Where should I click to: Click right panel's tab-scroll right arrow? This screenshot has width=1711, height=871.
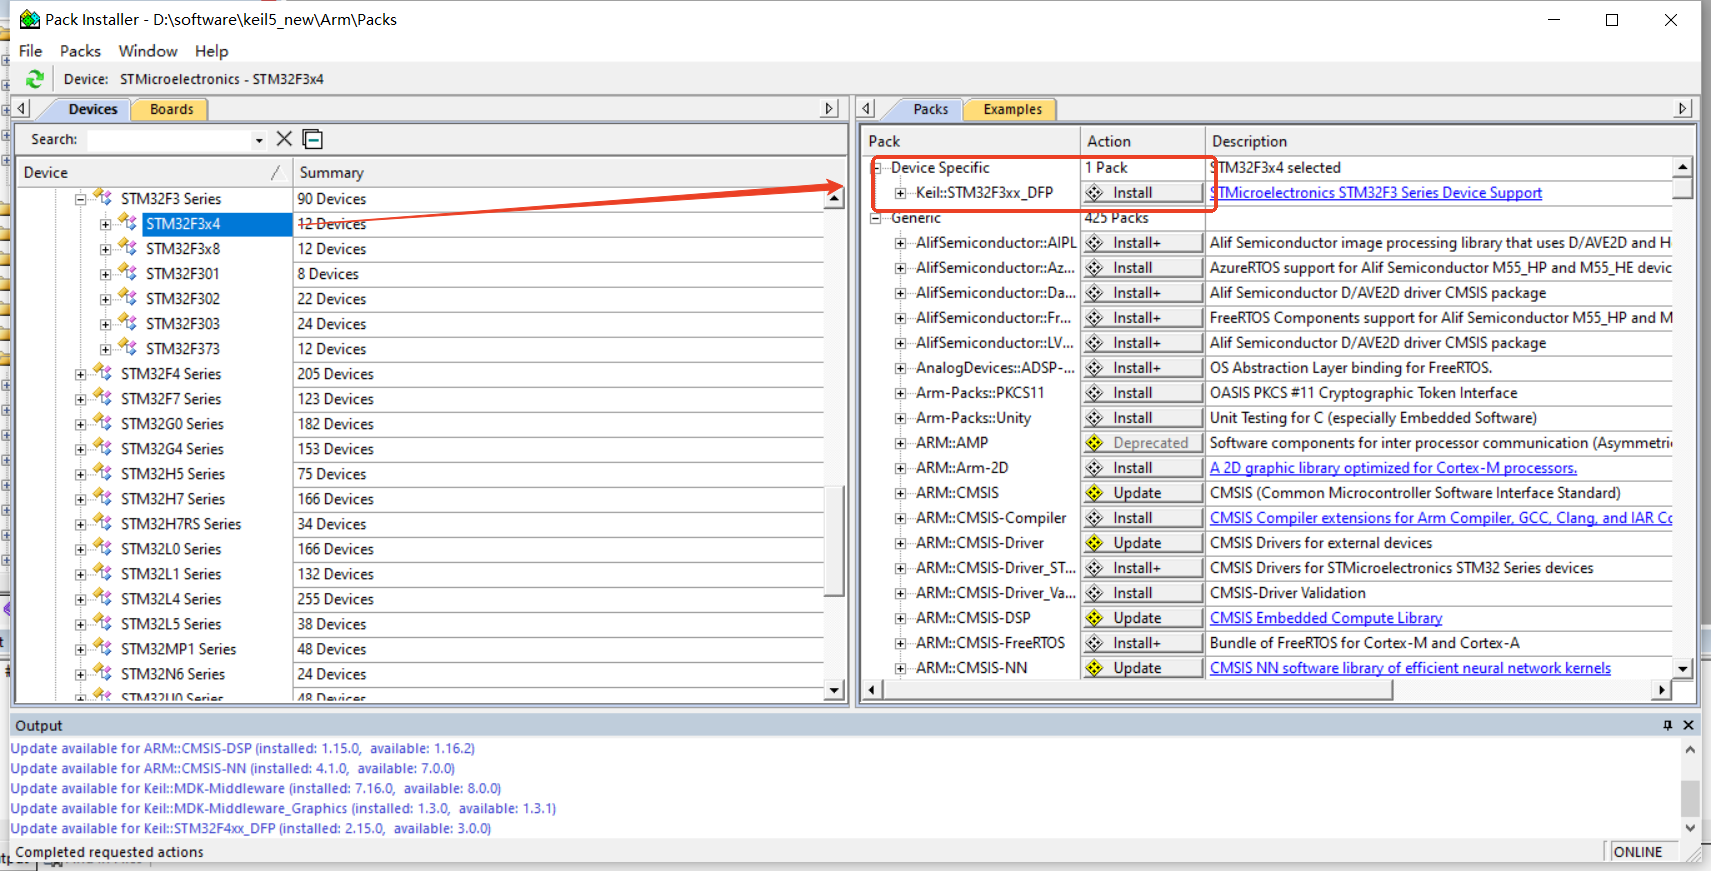click(x=1683, y=108)
